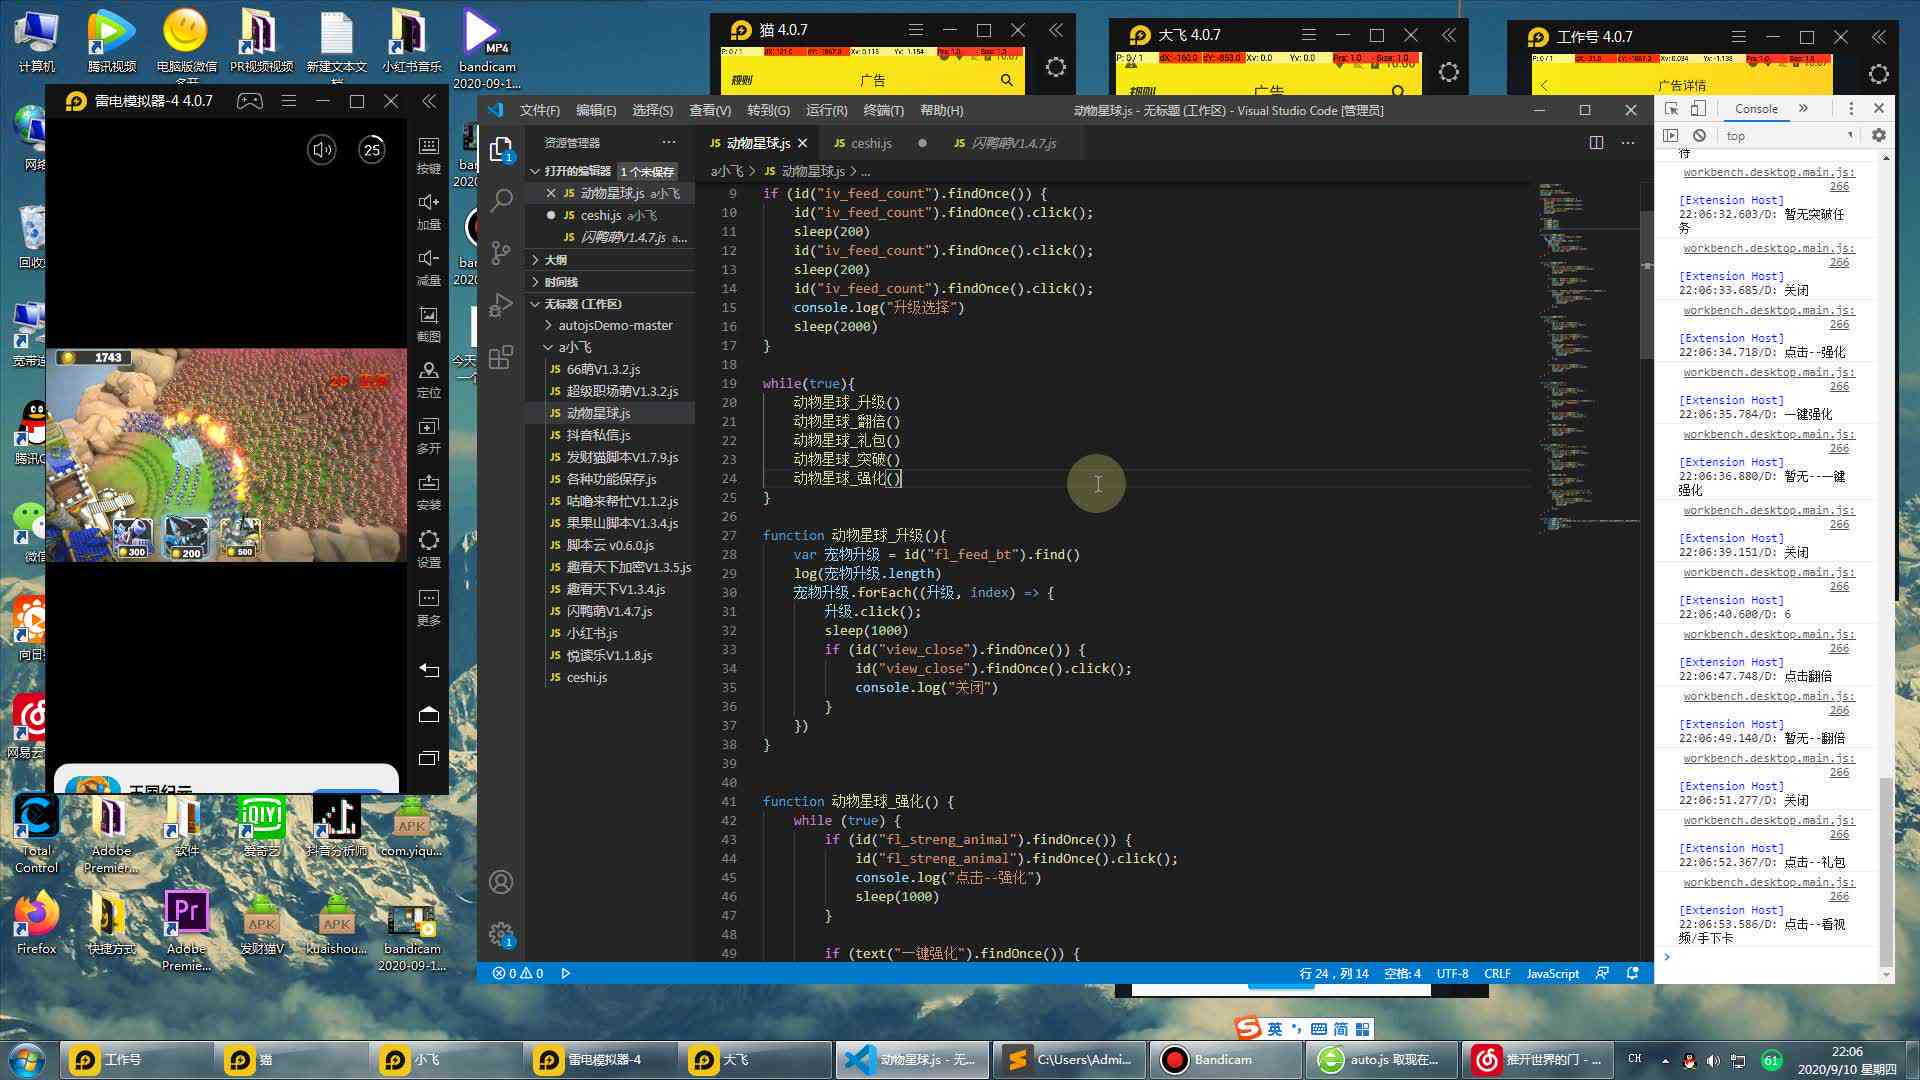This screenshot has width=1920, height=1080.
Task: Split the VS Code editor to the right
Action: click(1596, 143)
